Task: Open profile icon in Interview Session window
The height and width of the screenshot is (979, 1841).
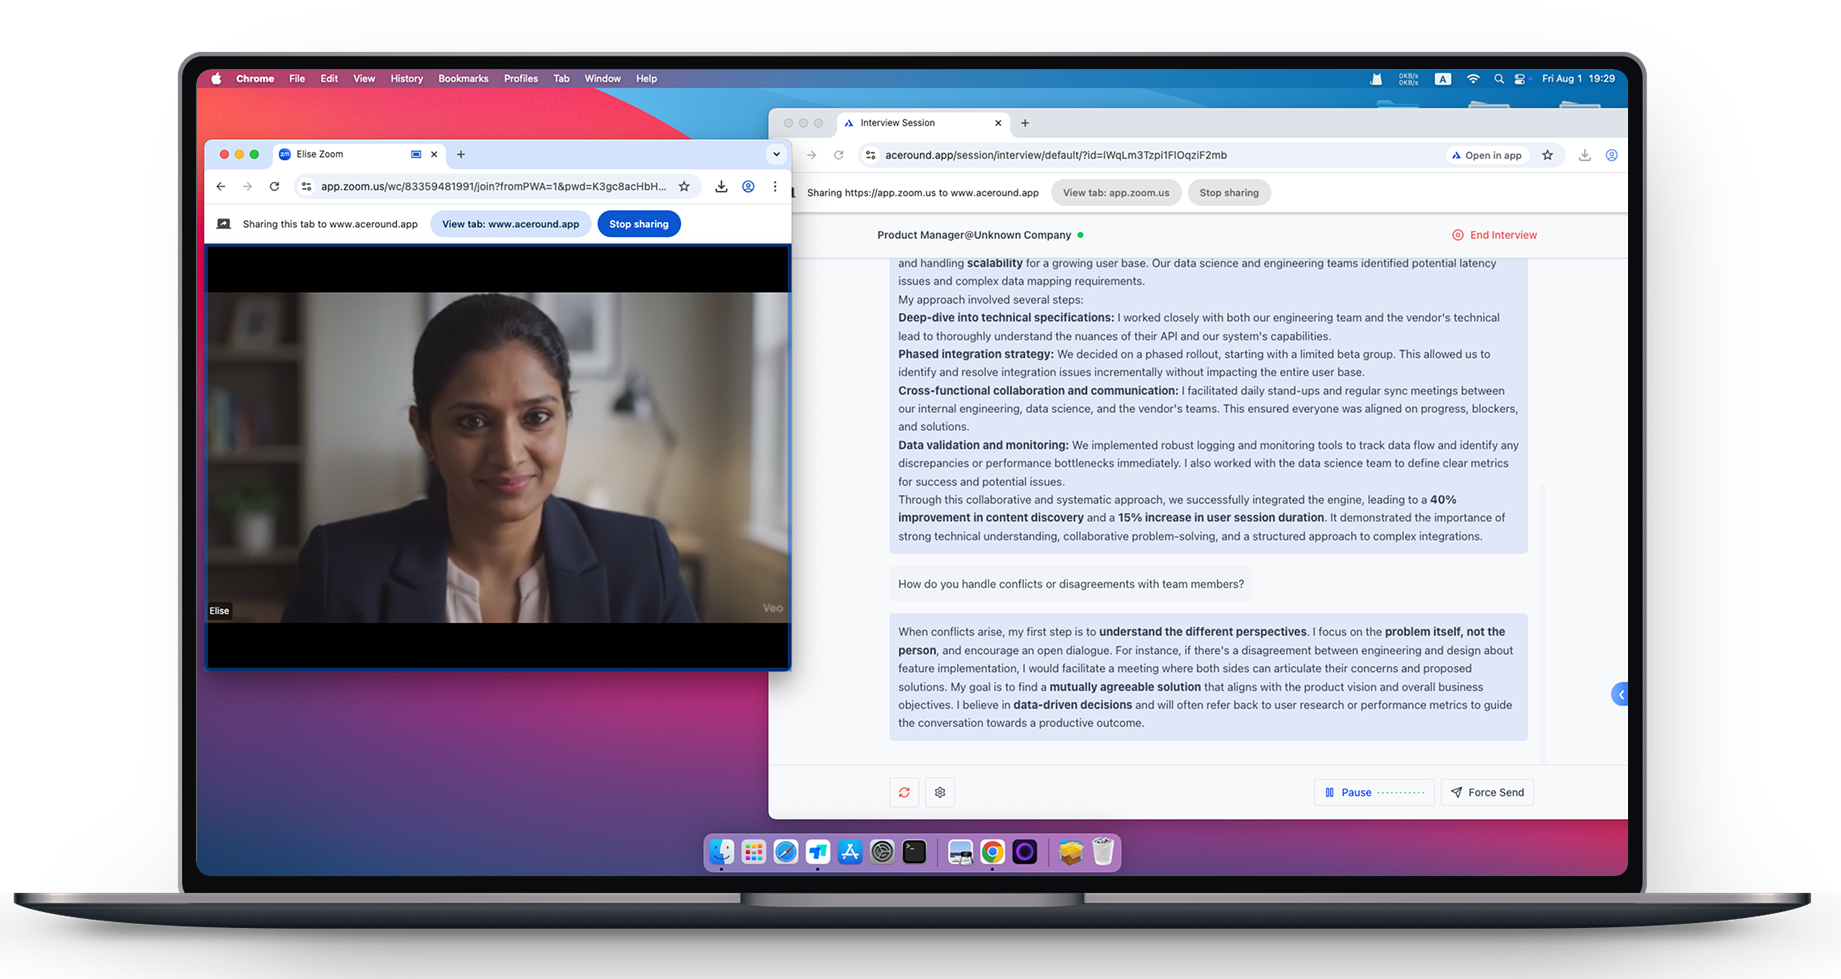Action: pyautogui.click(x=1612, y=155)
